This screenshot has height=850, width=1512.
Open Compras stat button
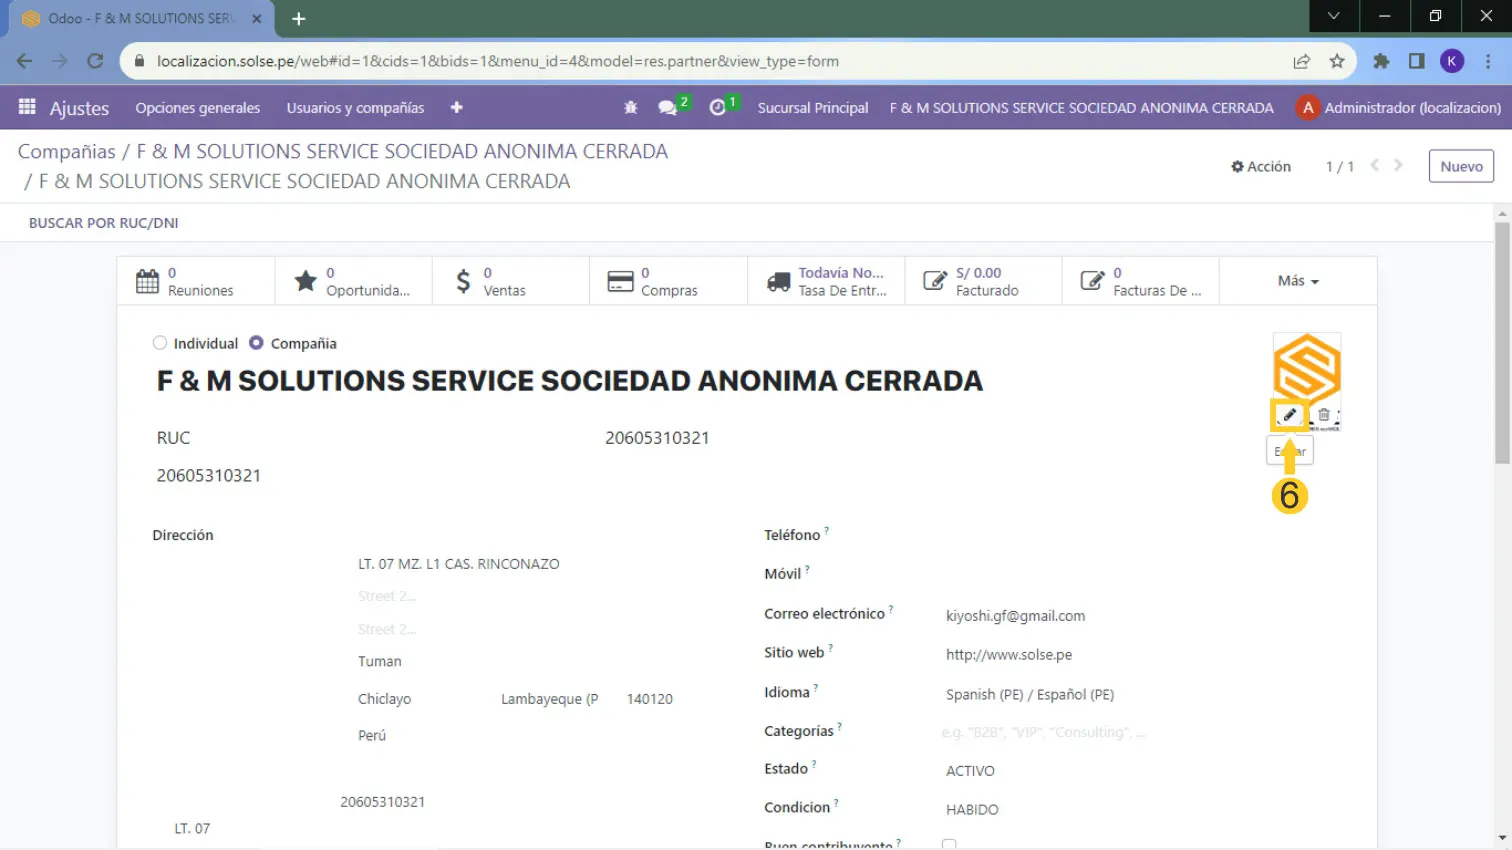point(669,281)
